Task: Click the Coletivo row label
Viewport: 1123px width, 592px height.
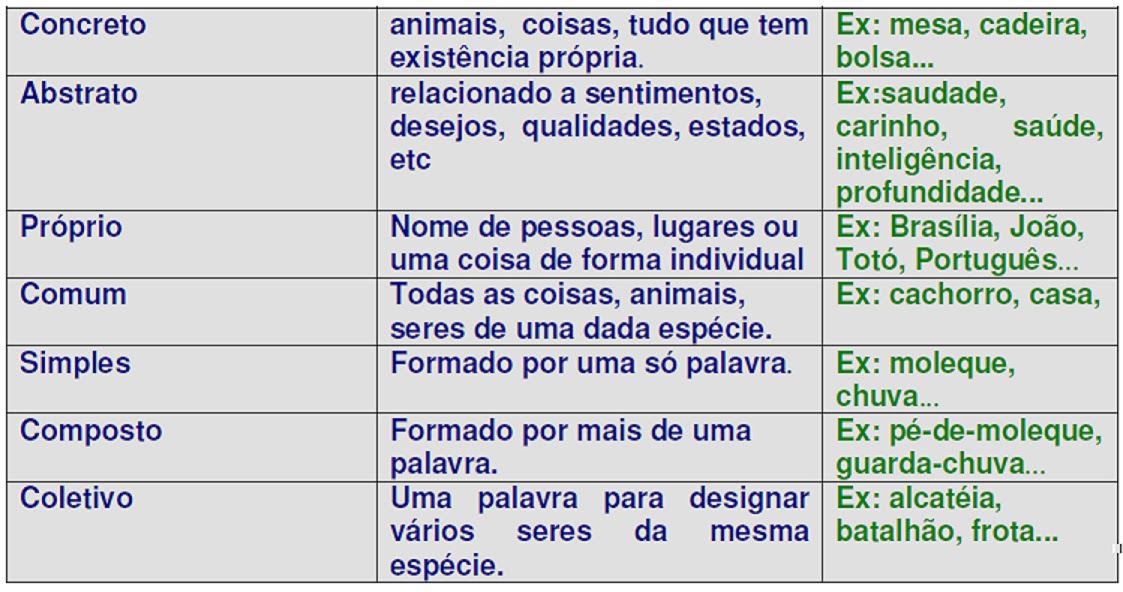Action: 77,498
